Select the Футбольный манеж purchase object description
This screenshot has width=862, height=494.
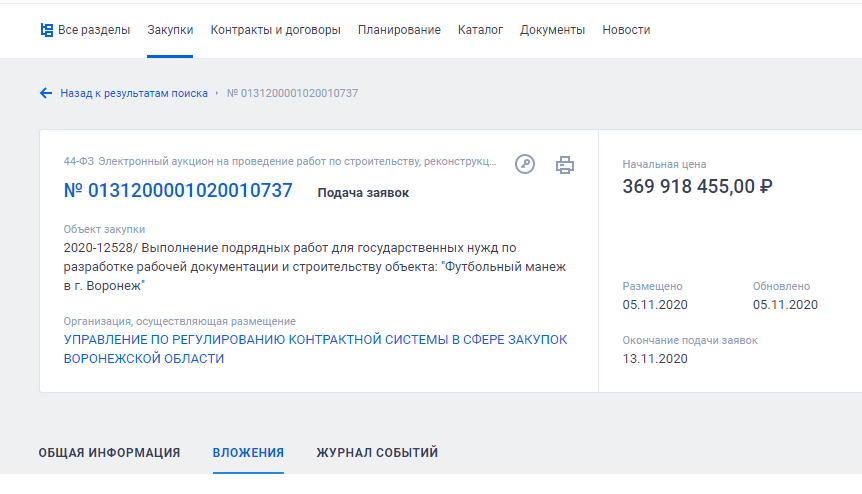pos(314,267)
